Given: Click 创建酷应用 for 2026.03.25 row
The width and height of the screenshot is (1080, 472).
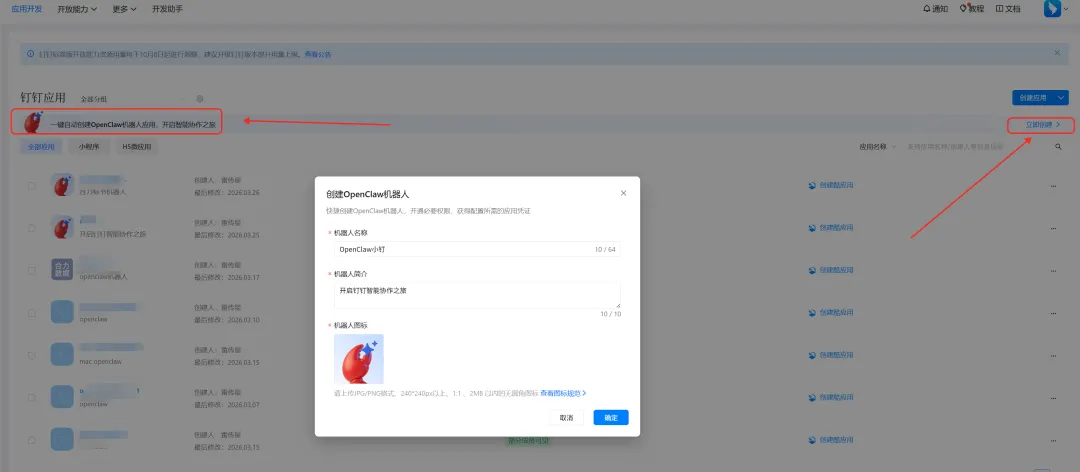Looking at the screenshot, I should (831, 227).
